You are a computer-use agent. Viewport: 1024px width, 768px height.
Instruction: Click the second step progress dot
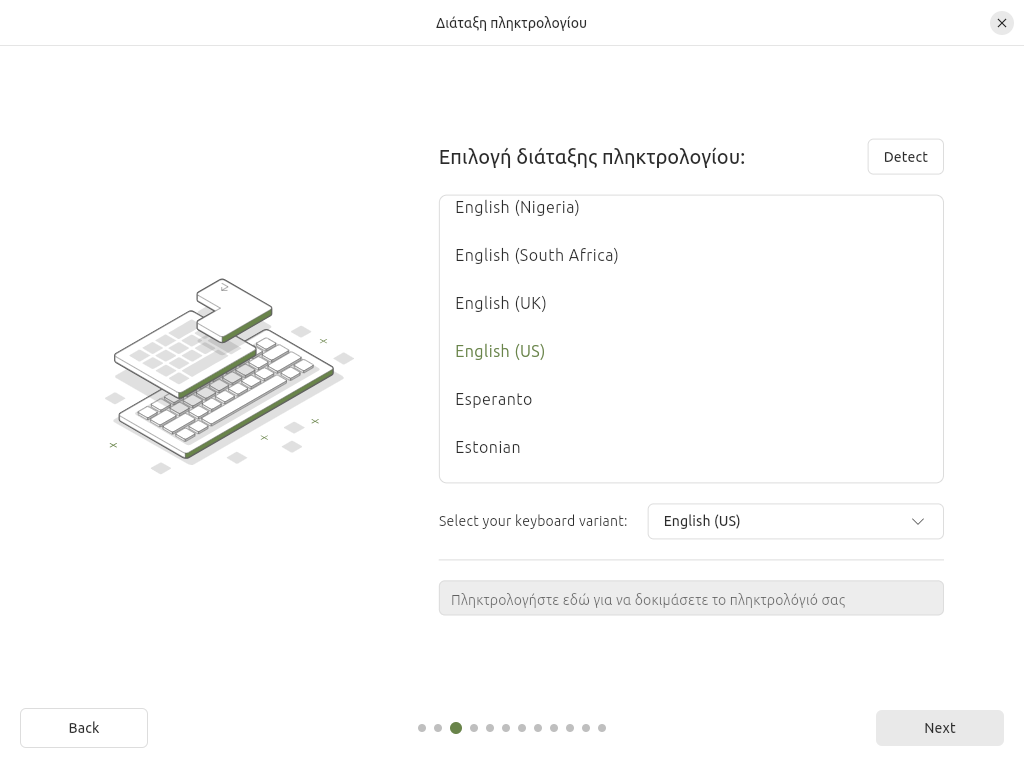click(438, 728)
